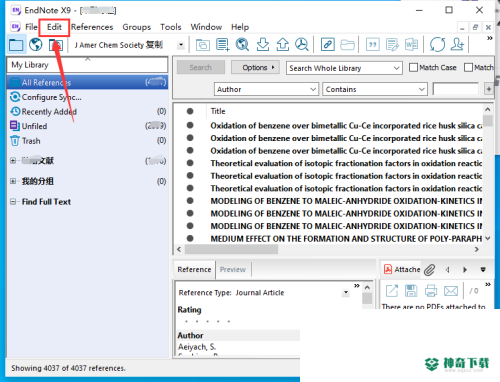Toggle read dot of MEDIUM EFFECT row

(190, 238)
